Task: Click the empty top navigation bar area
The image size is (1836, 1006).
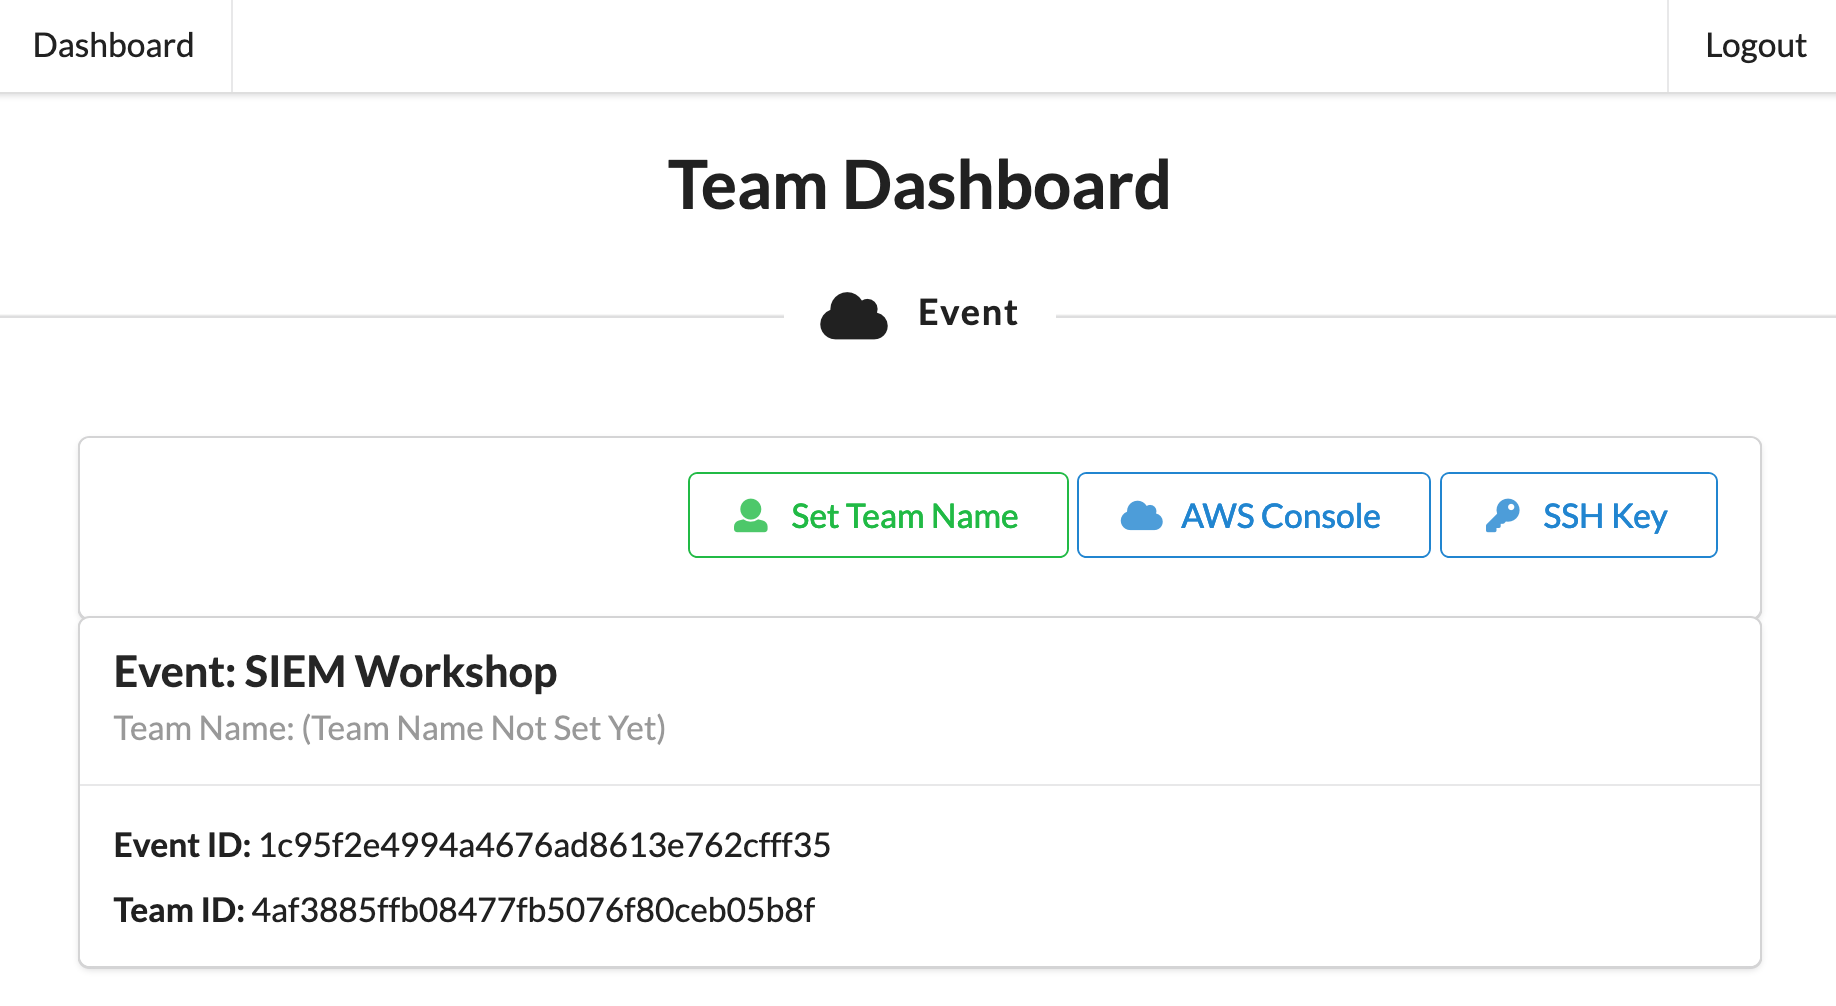Action: click(950, 46)
